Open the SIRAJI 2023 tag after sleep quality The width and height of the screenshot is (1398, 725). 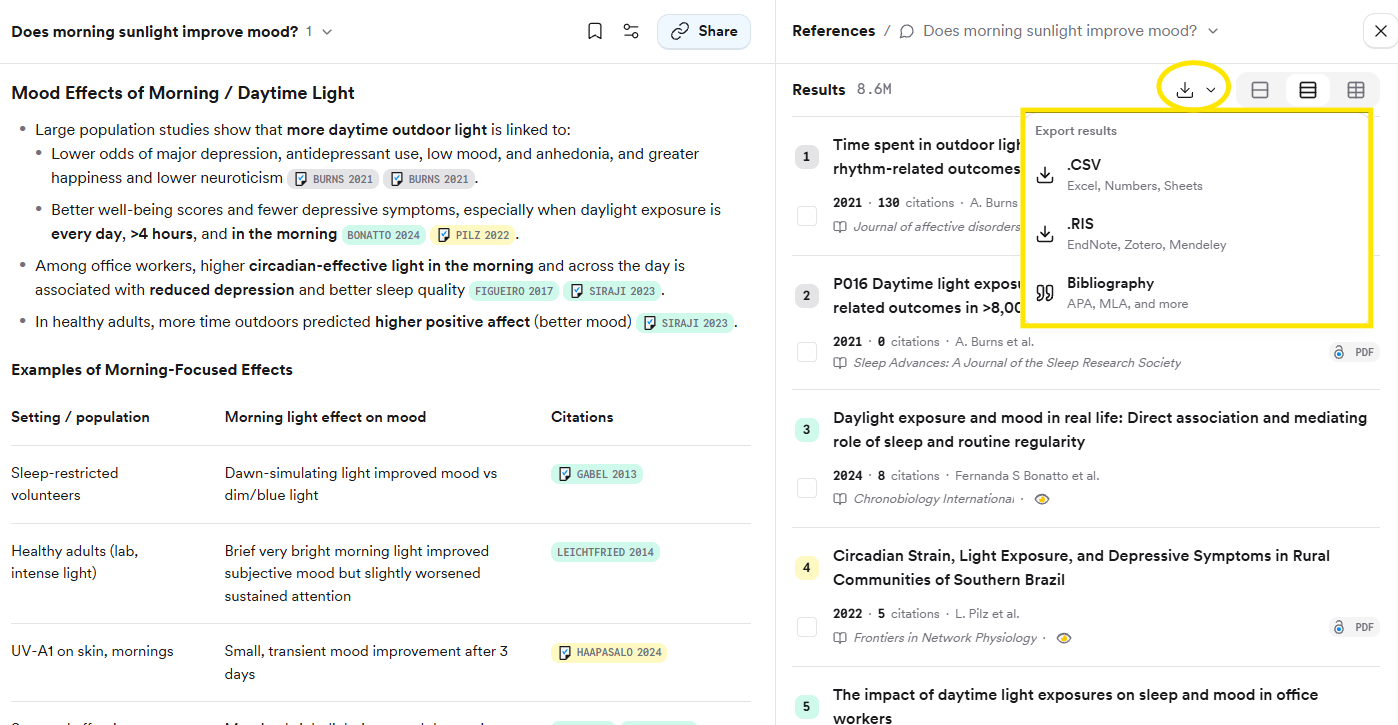click(x=612, y=291)
